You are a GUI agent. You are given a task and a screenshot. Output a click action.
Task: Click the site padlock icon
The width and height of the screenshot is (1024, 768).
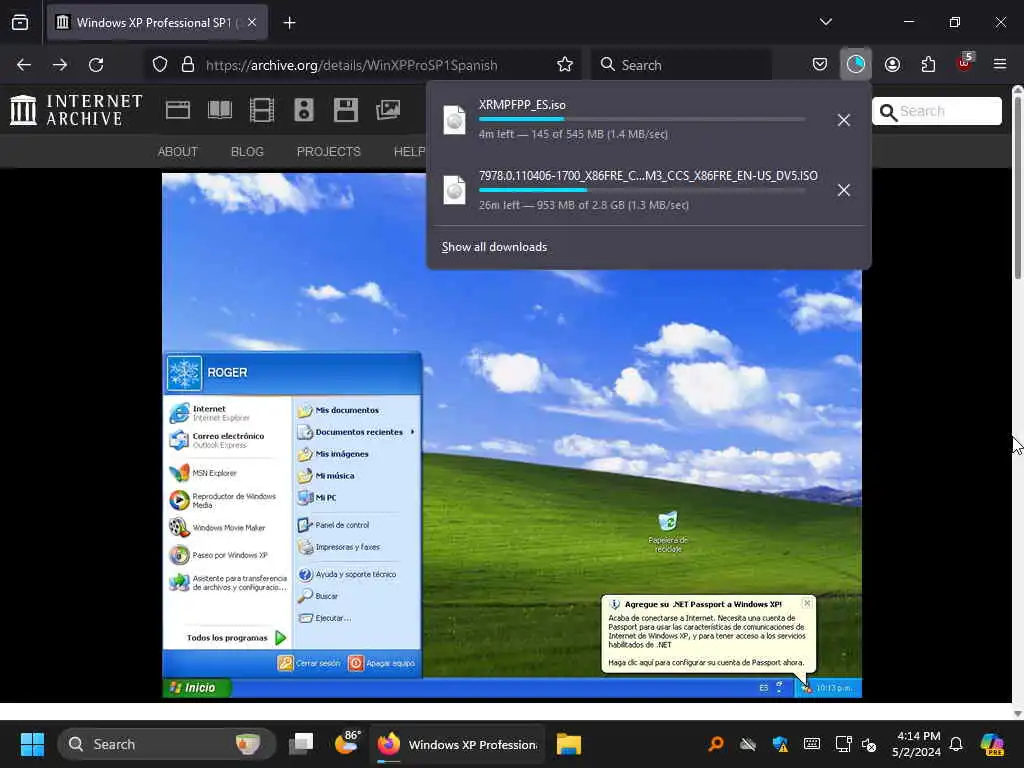coord(188,65)
